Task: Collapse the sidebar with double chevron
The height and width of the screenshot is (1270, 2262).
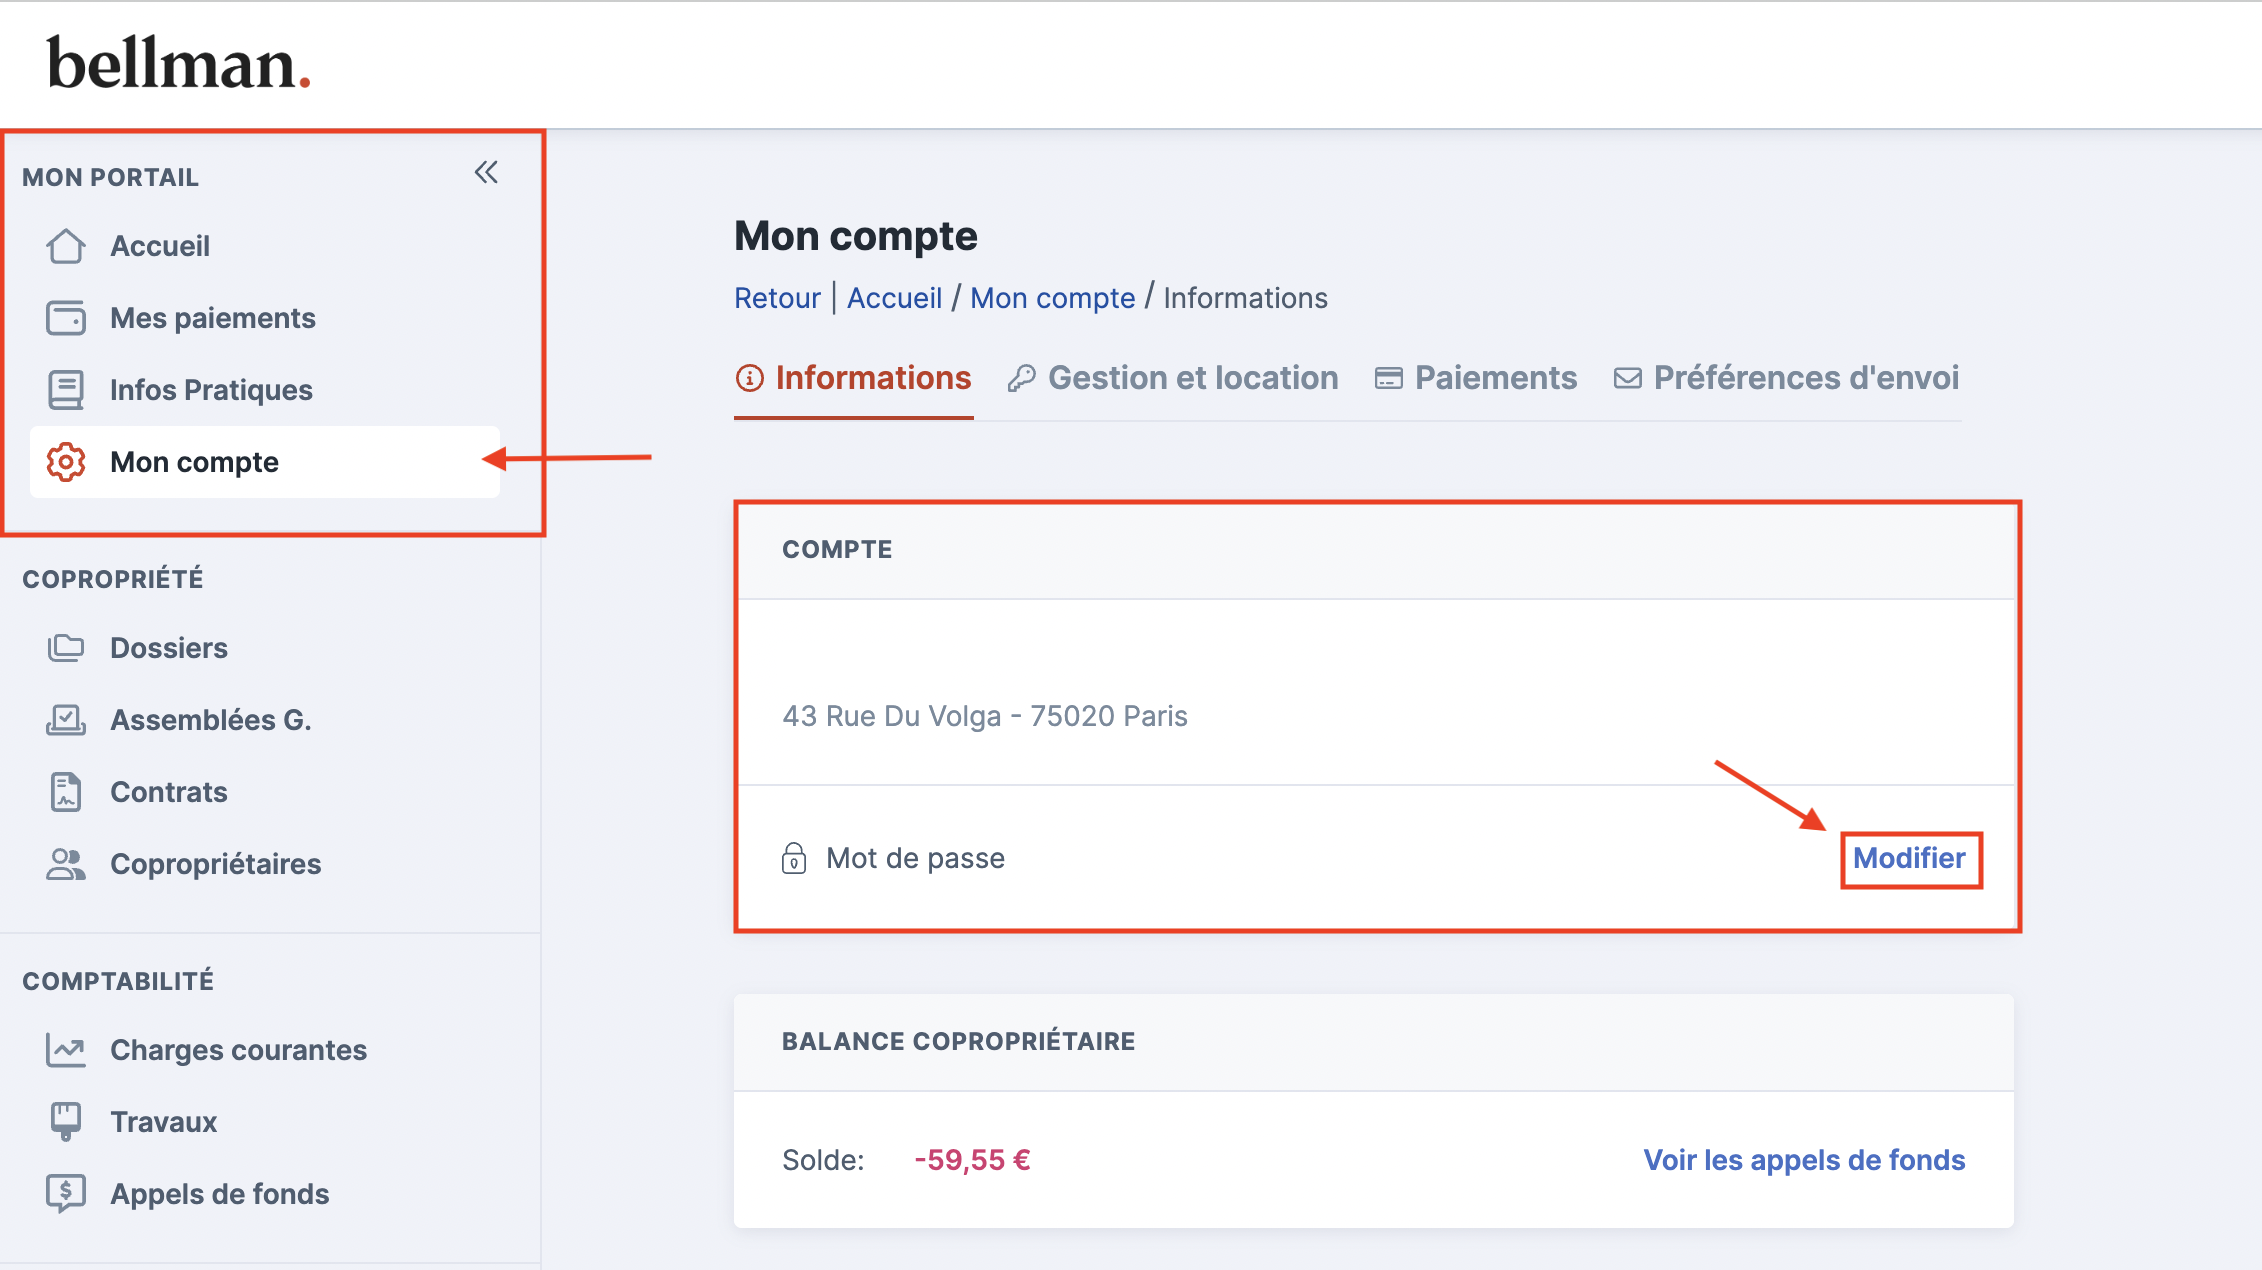Action: coord(486,173)
